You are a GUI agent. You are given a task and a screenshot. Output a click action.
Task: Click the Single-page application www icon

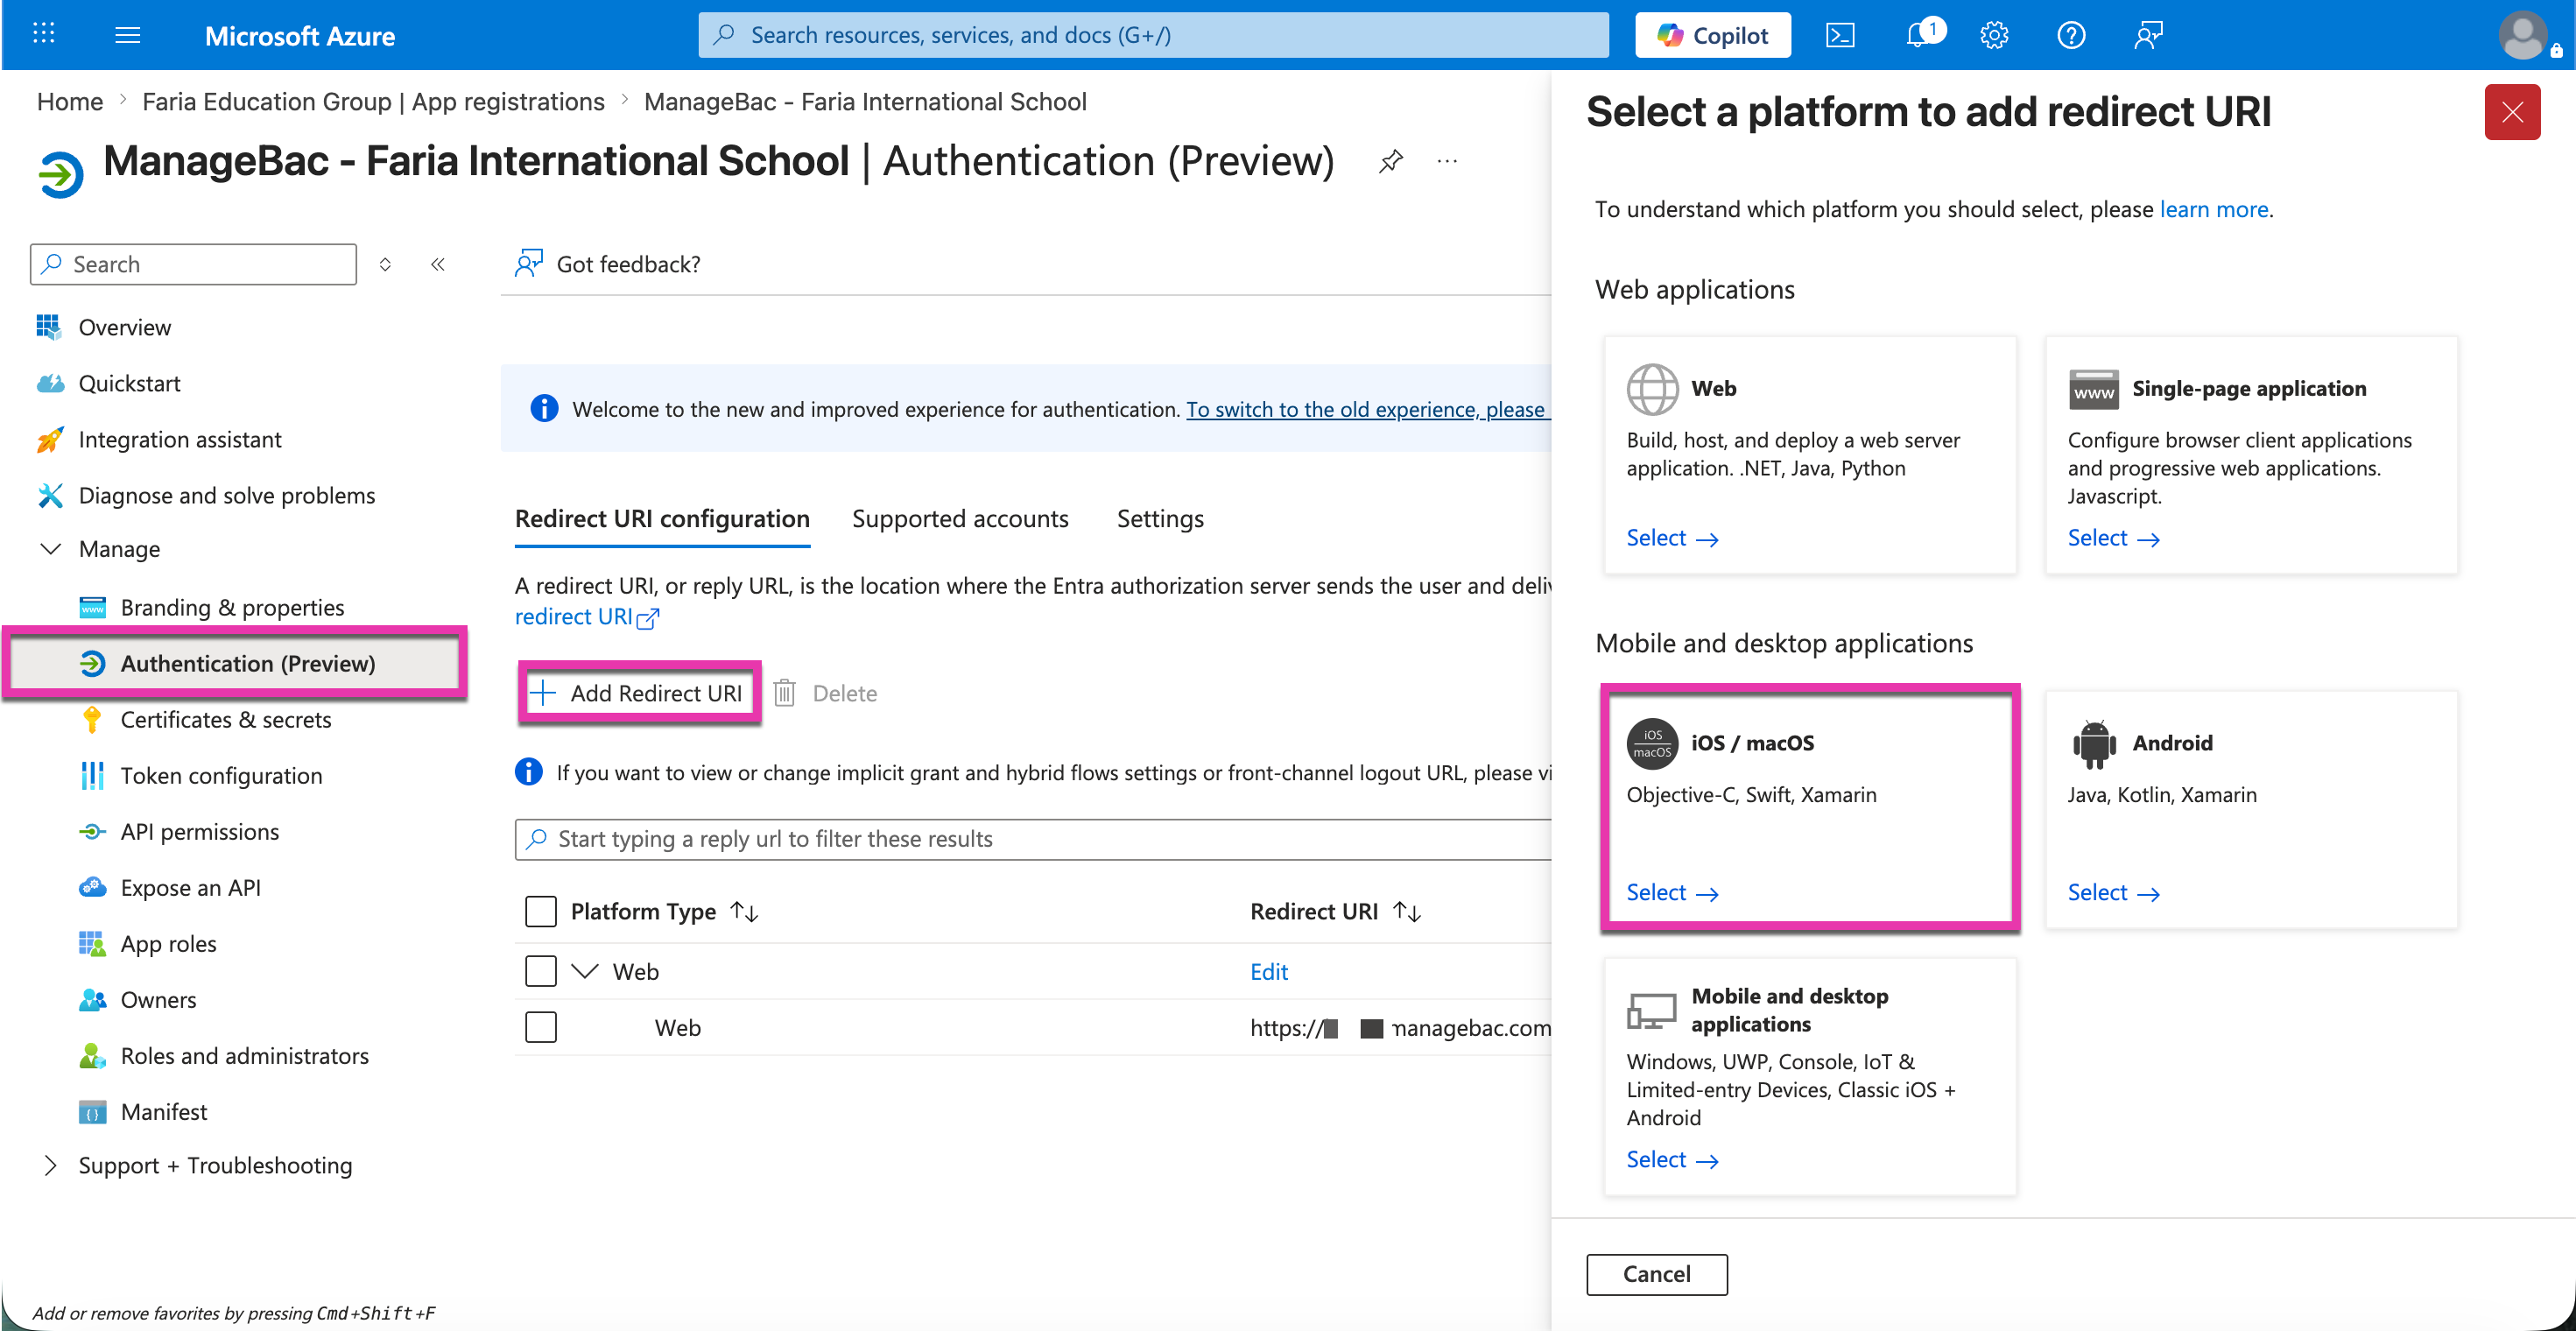click(x=2094, y=389)
